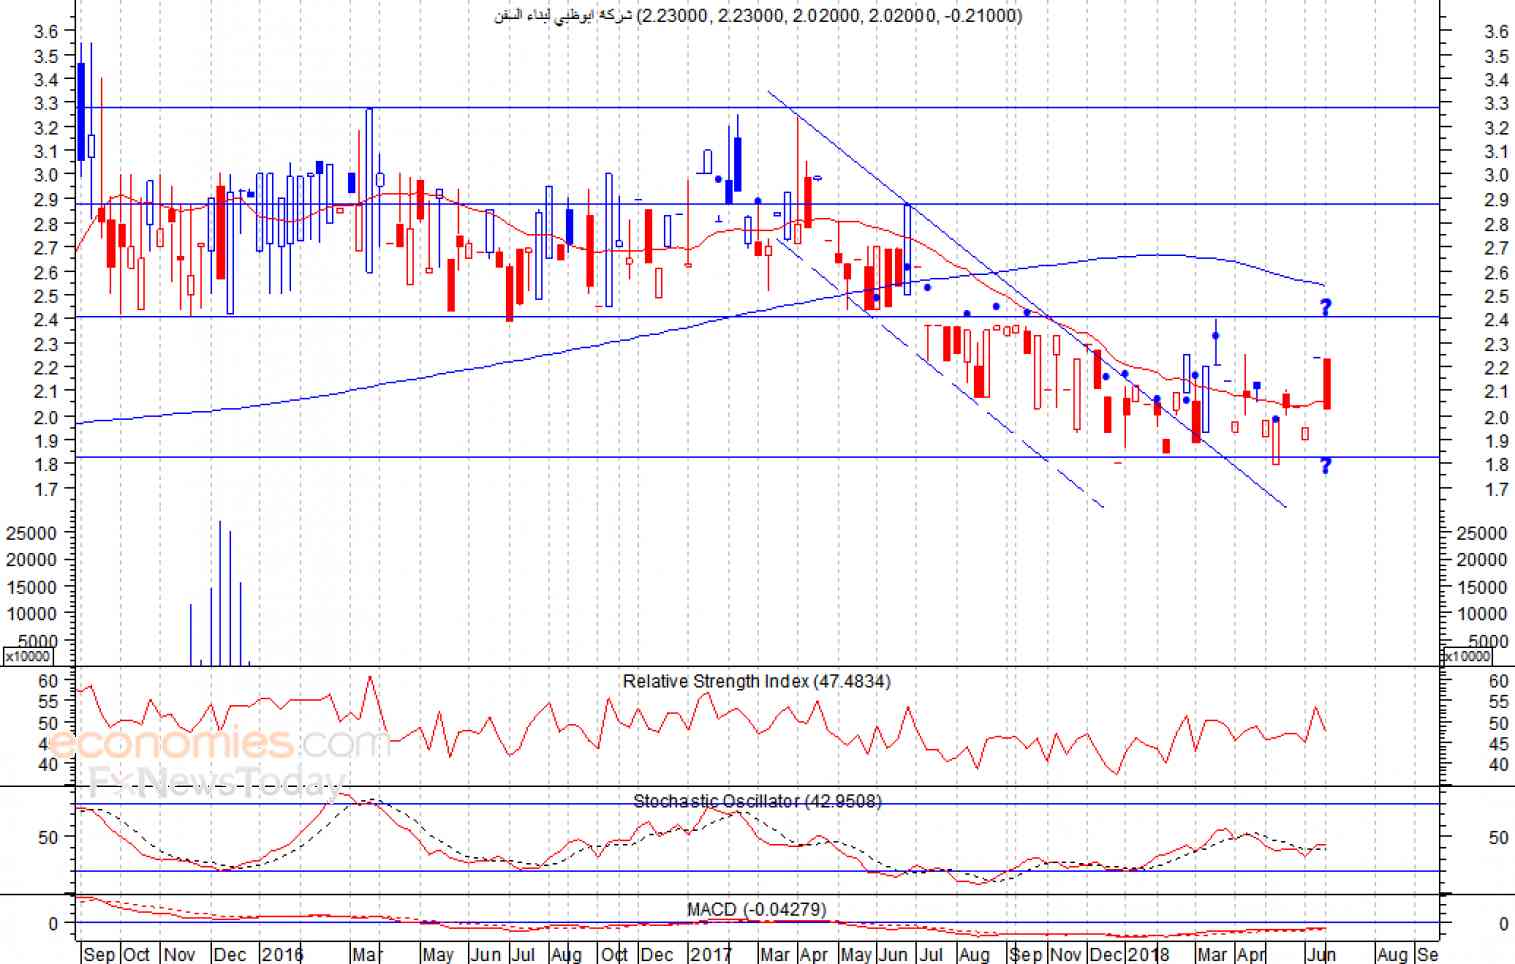1515x964 pixels.
Task: Click the x10000 multiplier box at left
Action: pos(28,657)
